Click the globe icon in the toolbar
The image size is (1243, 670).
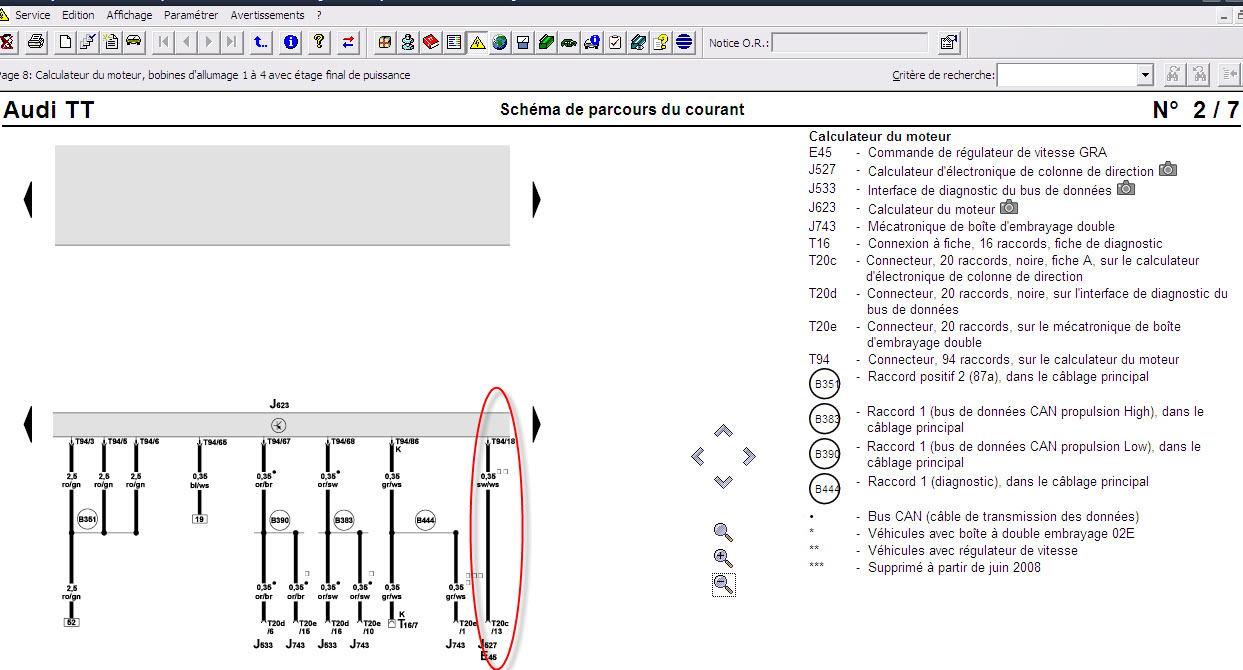[x=499, y=42]
